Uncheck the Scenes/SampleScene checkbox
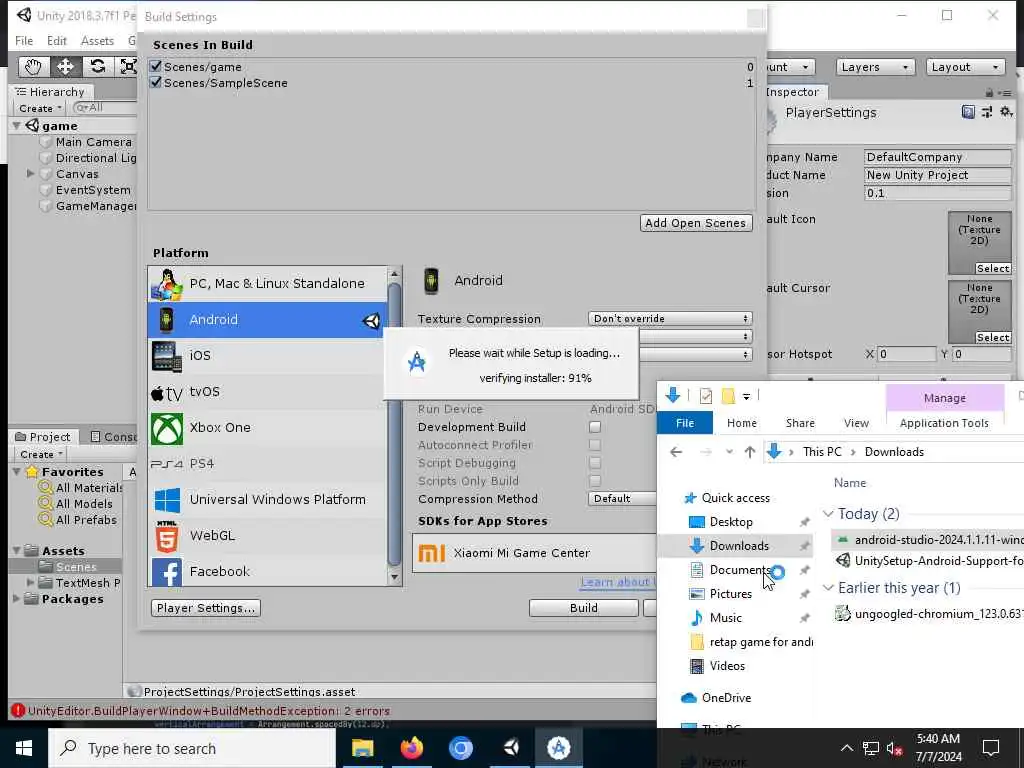 click(x=155, y=82)
